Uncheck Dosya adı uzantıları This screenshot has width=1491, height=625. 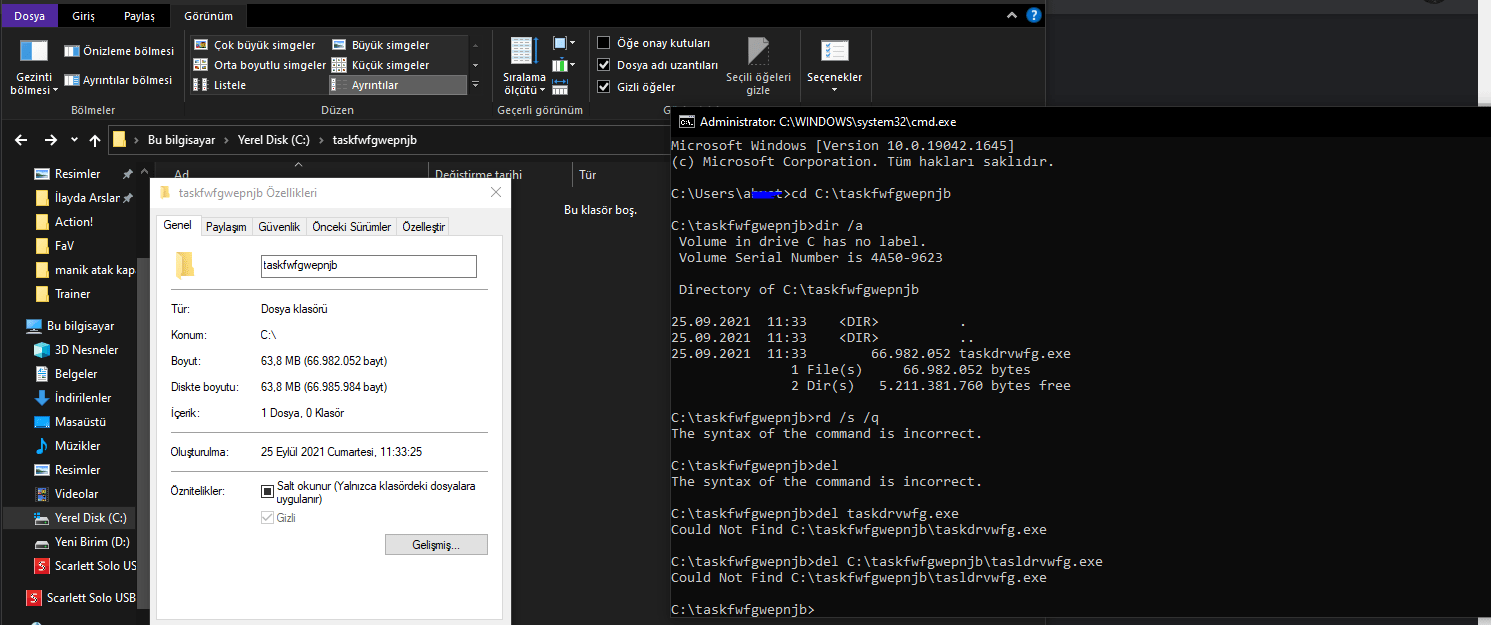604,65
